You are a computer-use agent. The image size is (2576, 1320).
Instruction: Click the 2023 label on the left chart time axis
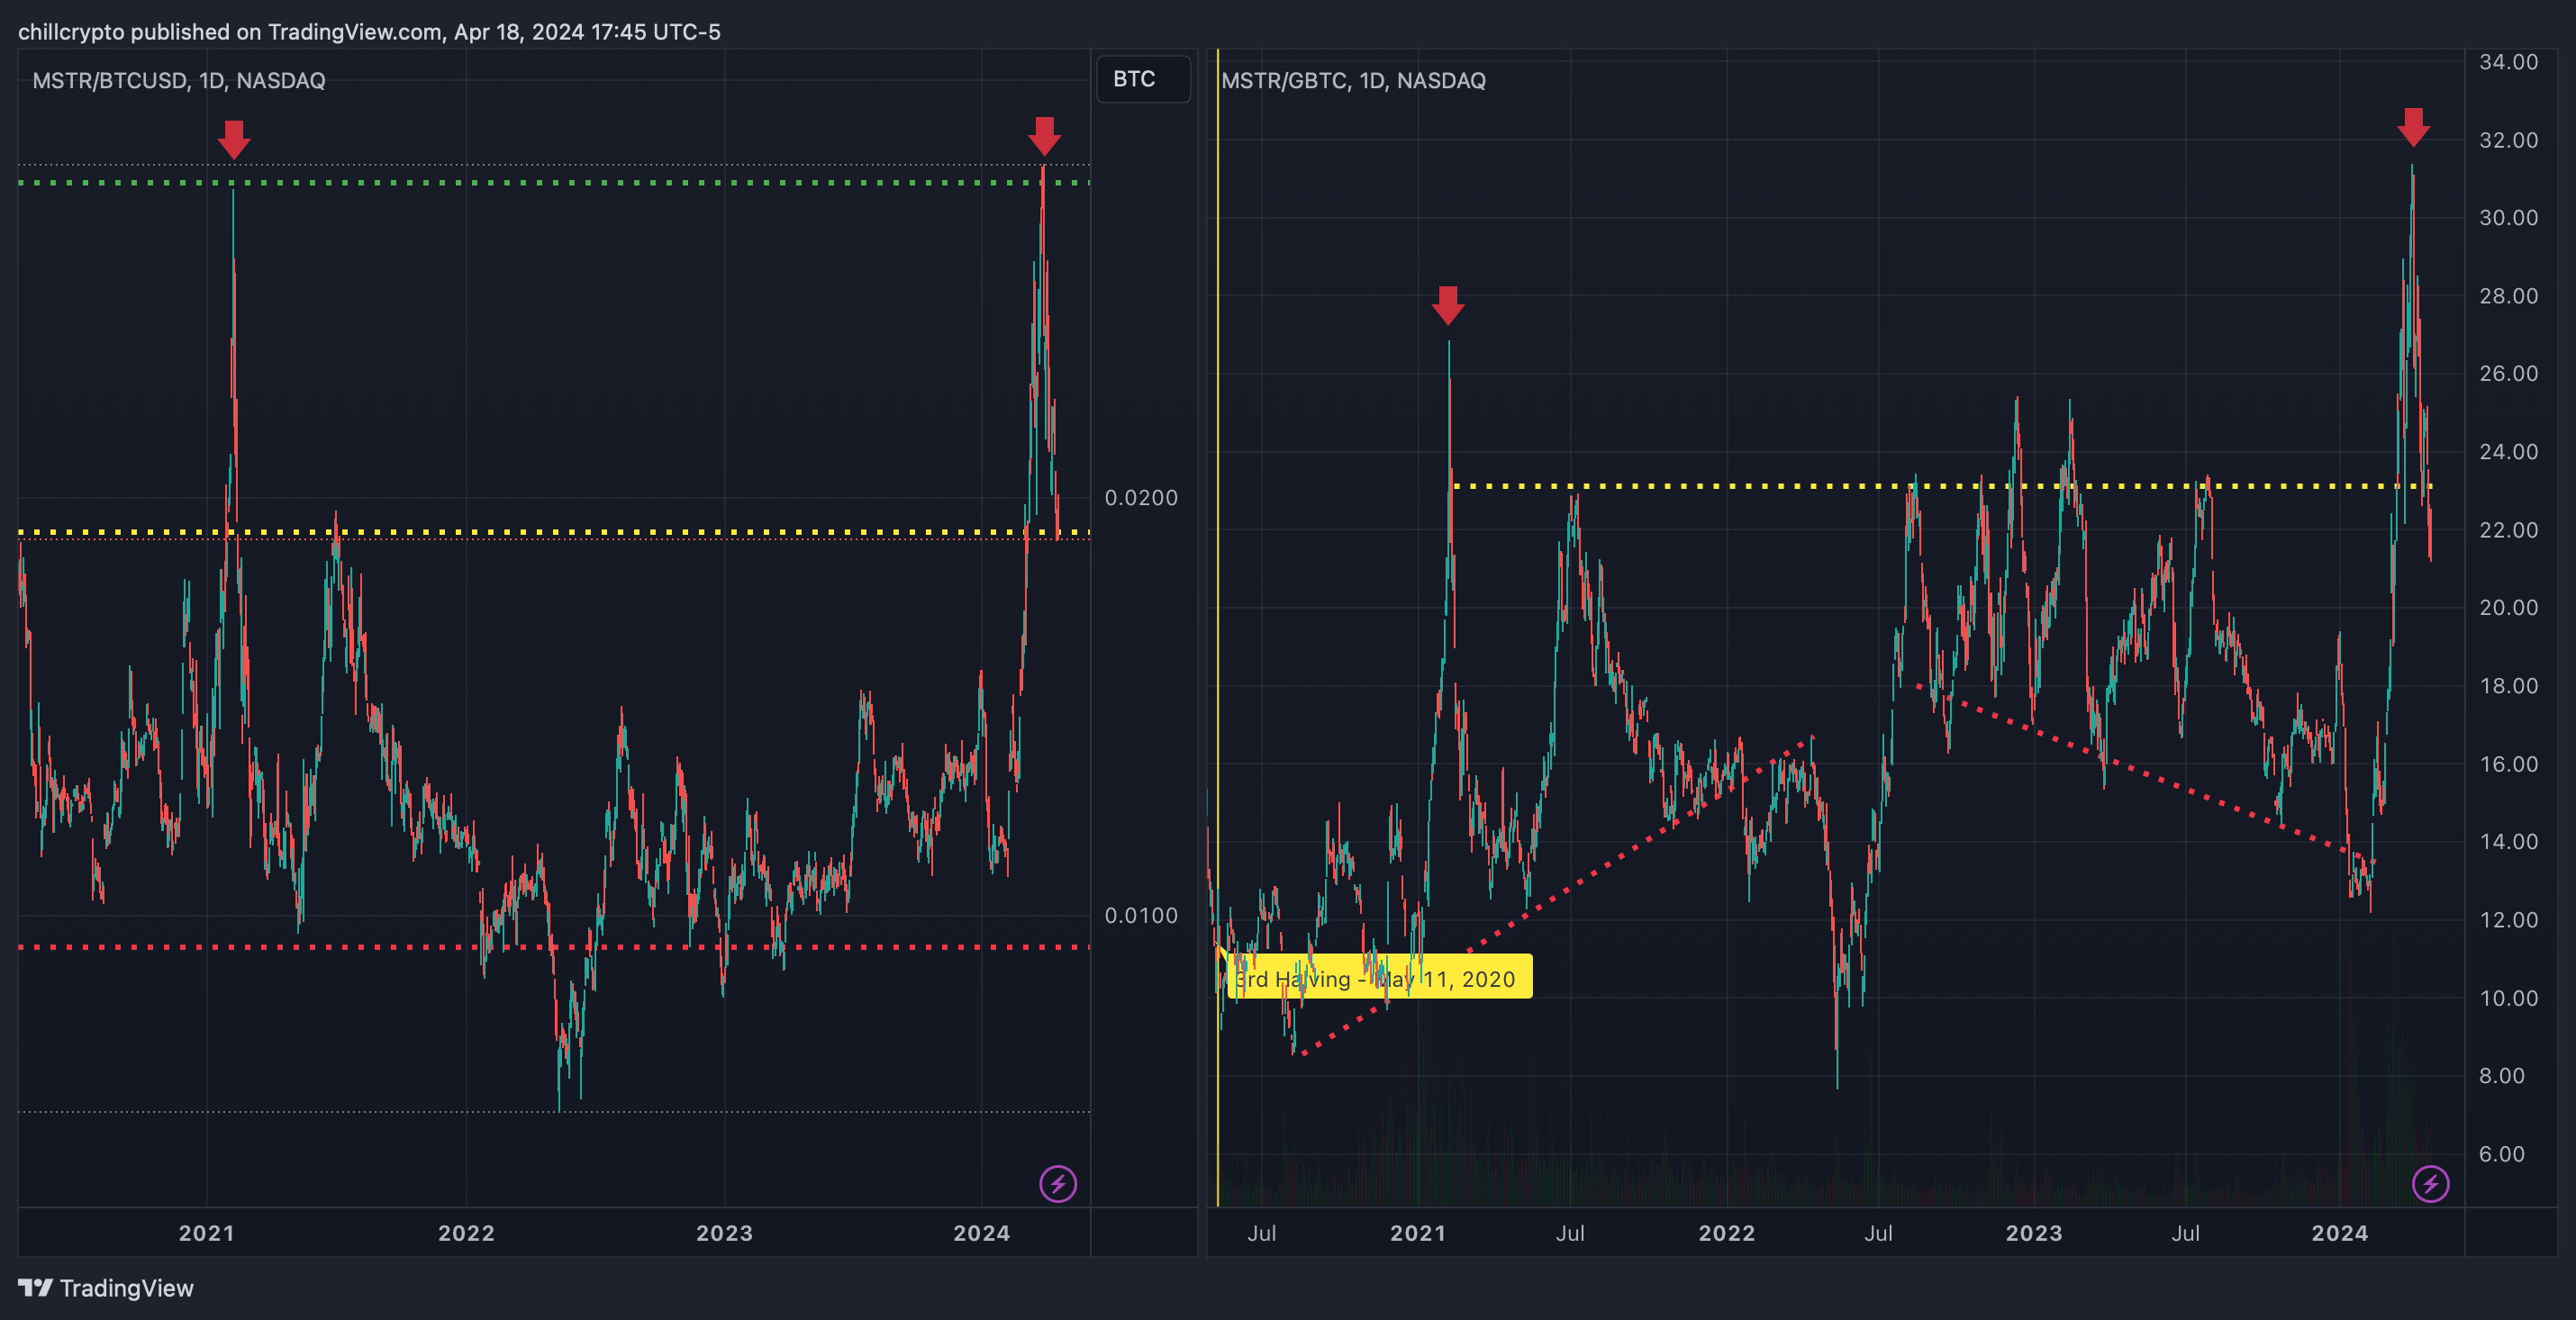tap(725, 1233)
